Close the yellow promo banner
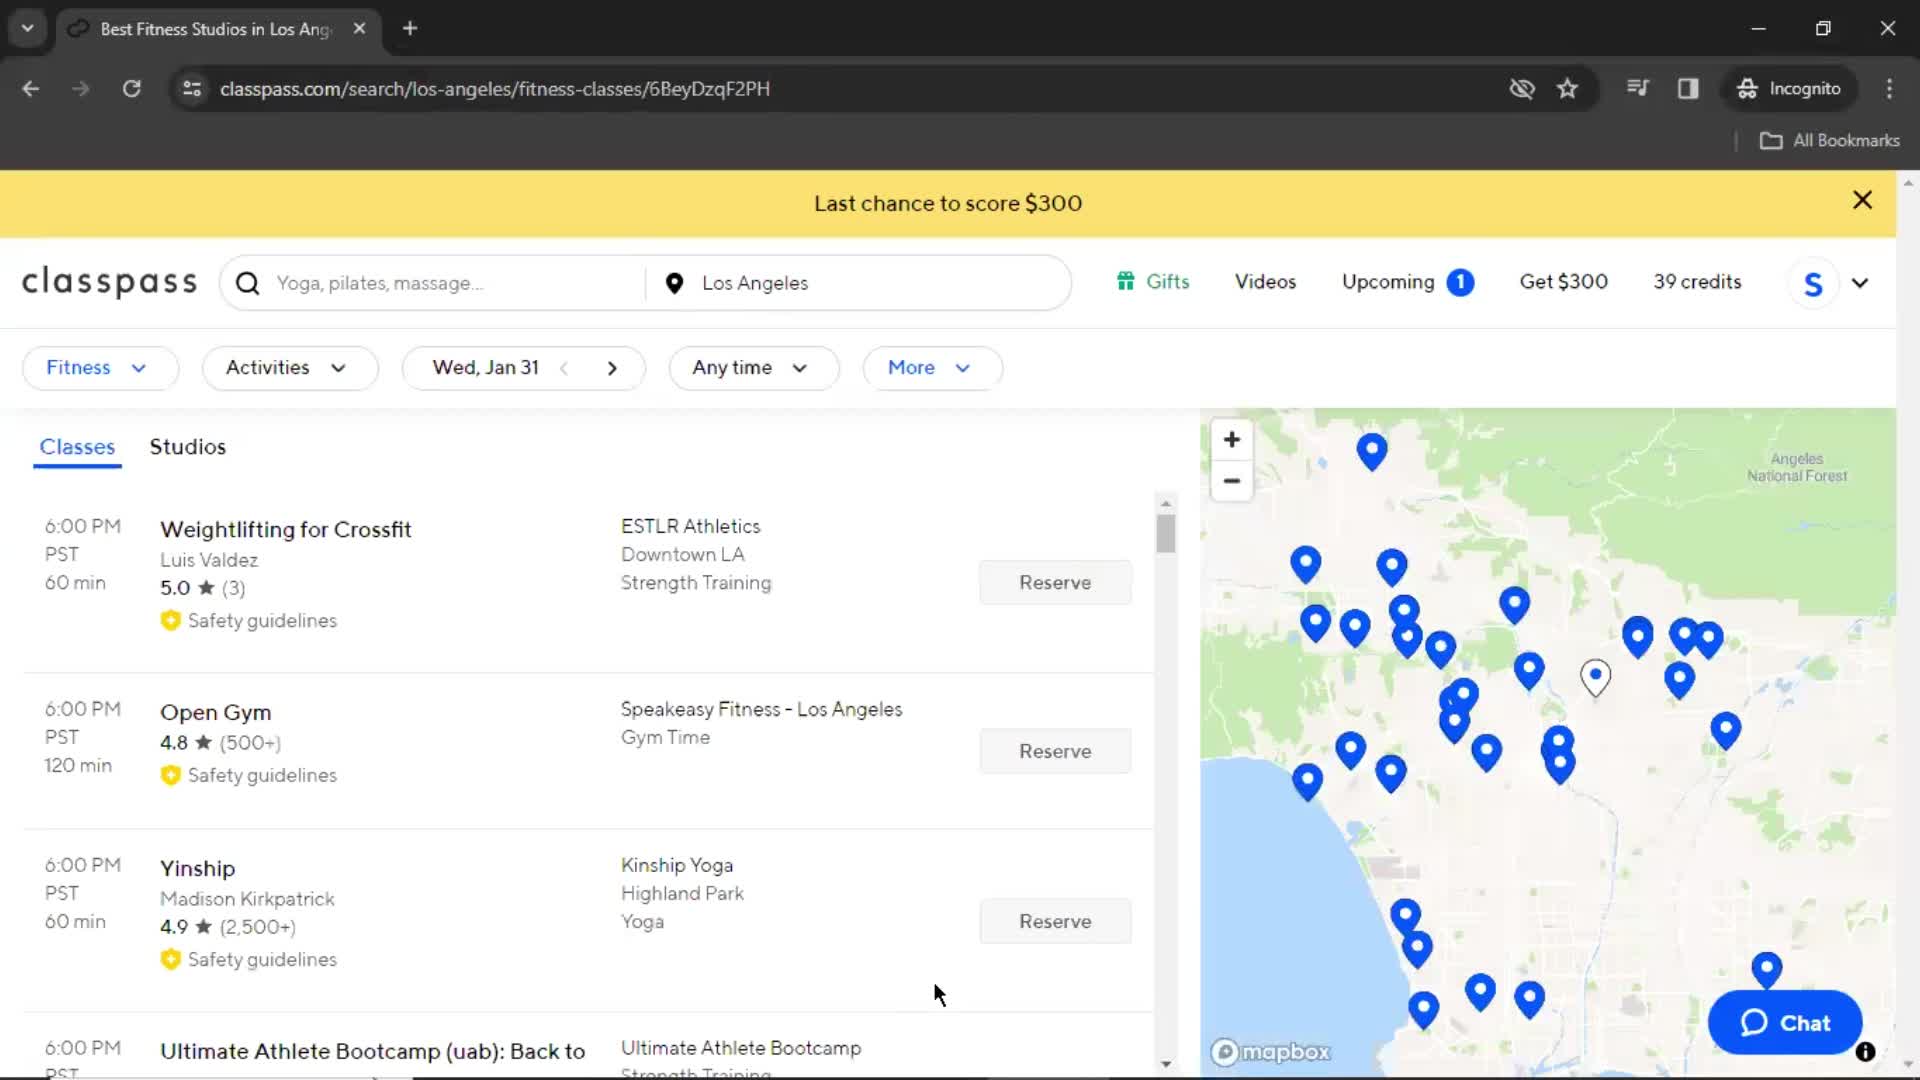The image size is (1920, 1080). point(1862,200)
